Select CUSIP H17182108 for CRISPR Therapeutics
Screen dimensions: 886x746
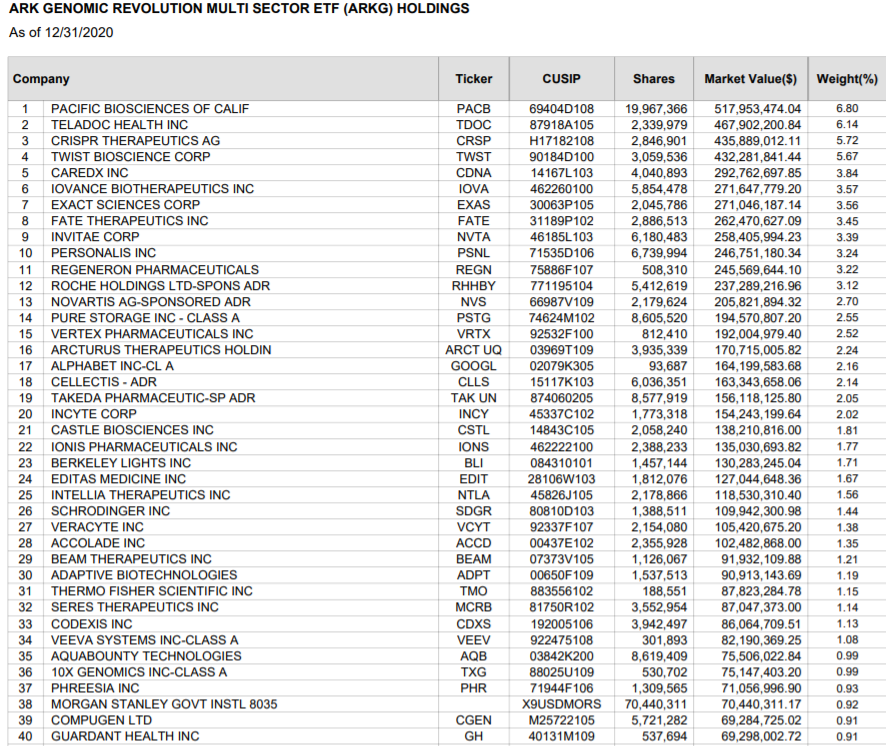561,141
